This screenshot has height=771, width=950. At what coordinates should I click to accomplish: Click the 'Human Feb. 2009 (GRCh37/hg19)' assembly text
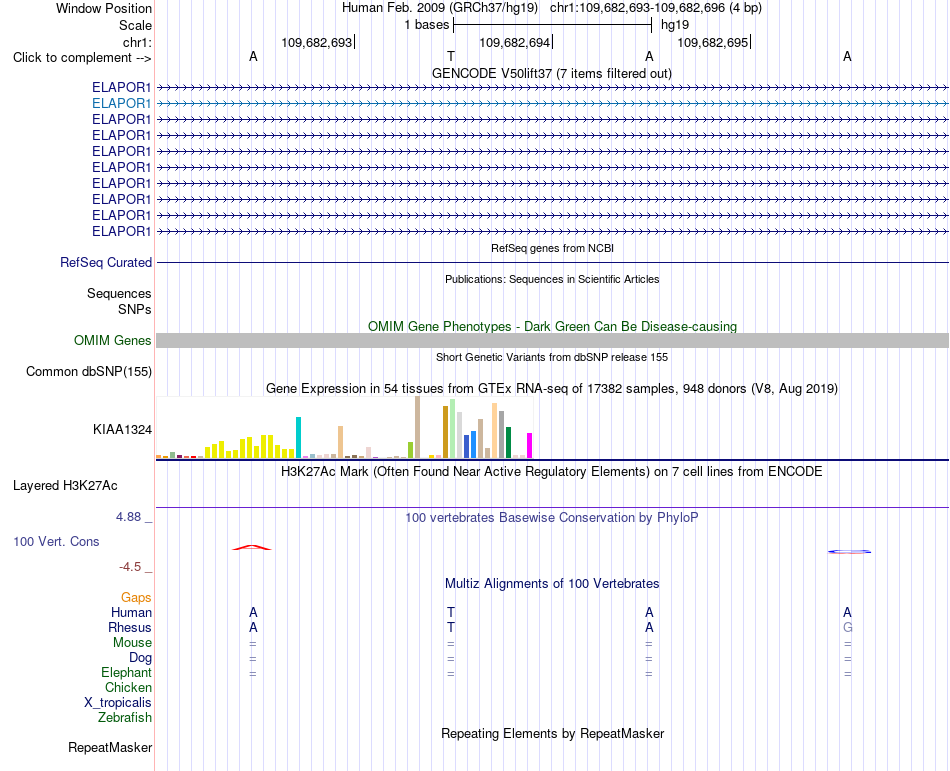[440, 8]
